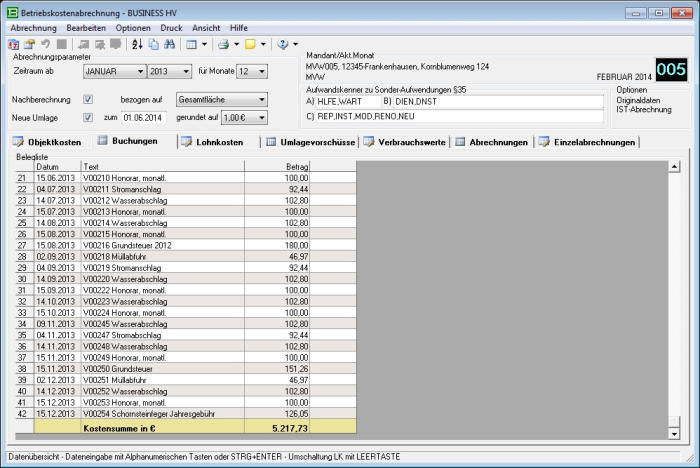
Task: Select row 'V00254 Schornsteinfeger Jahresgebühr'
Action: pos(186,414)
